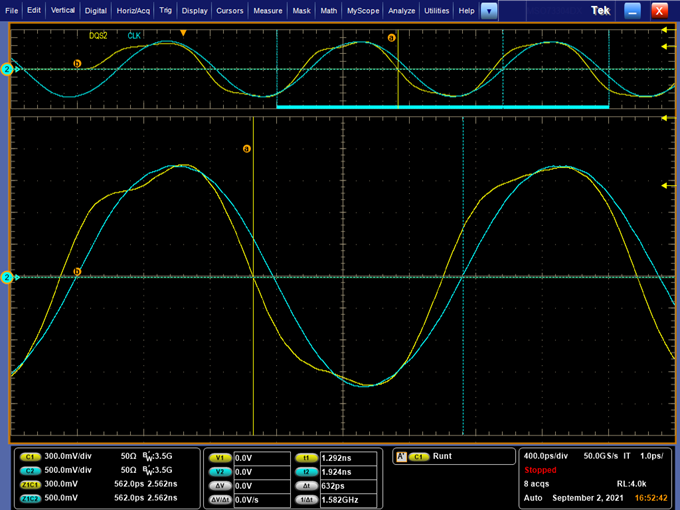Screen dimensions: 680x510
Task: Open the Horiz/Acq menu
Action: coord(132,10)
